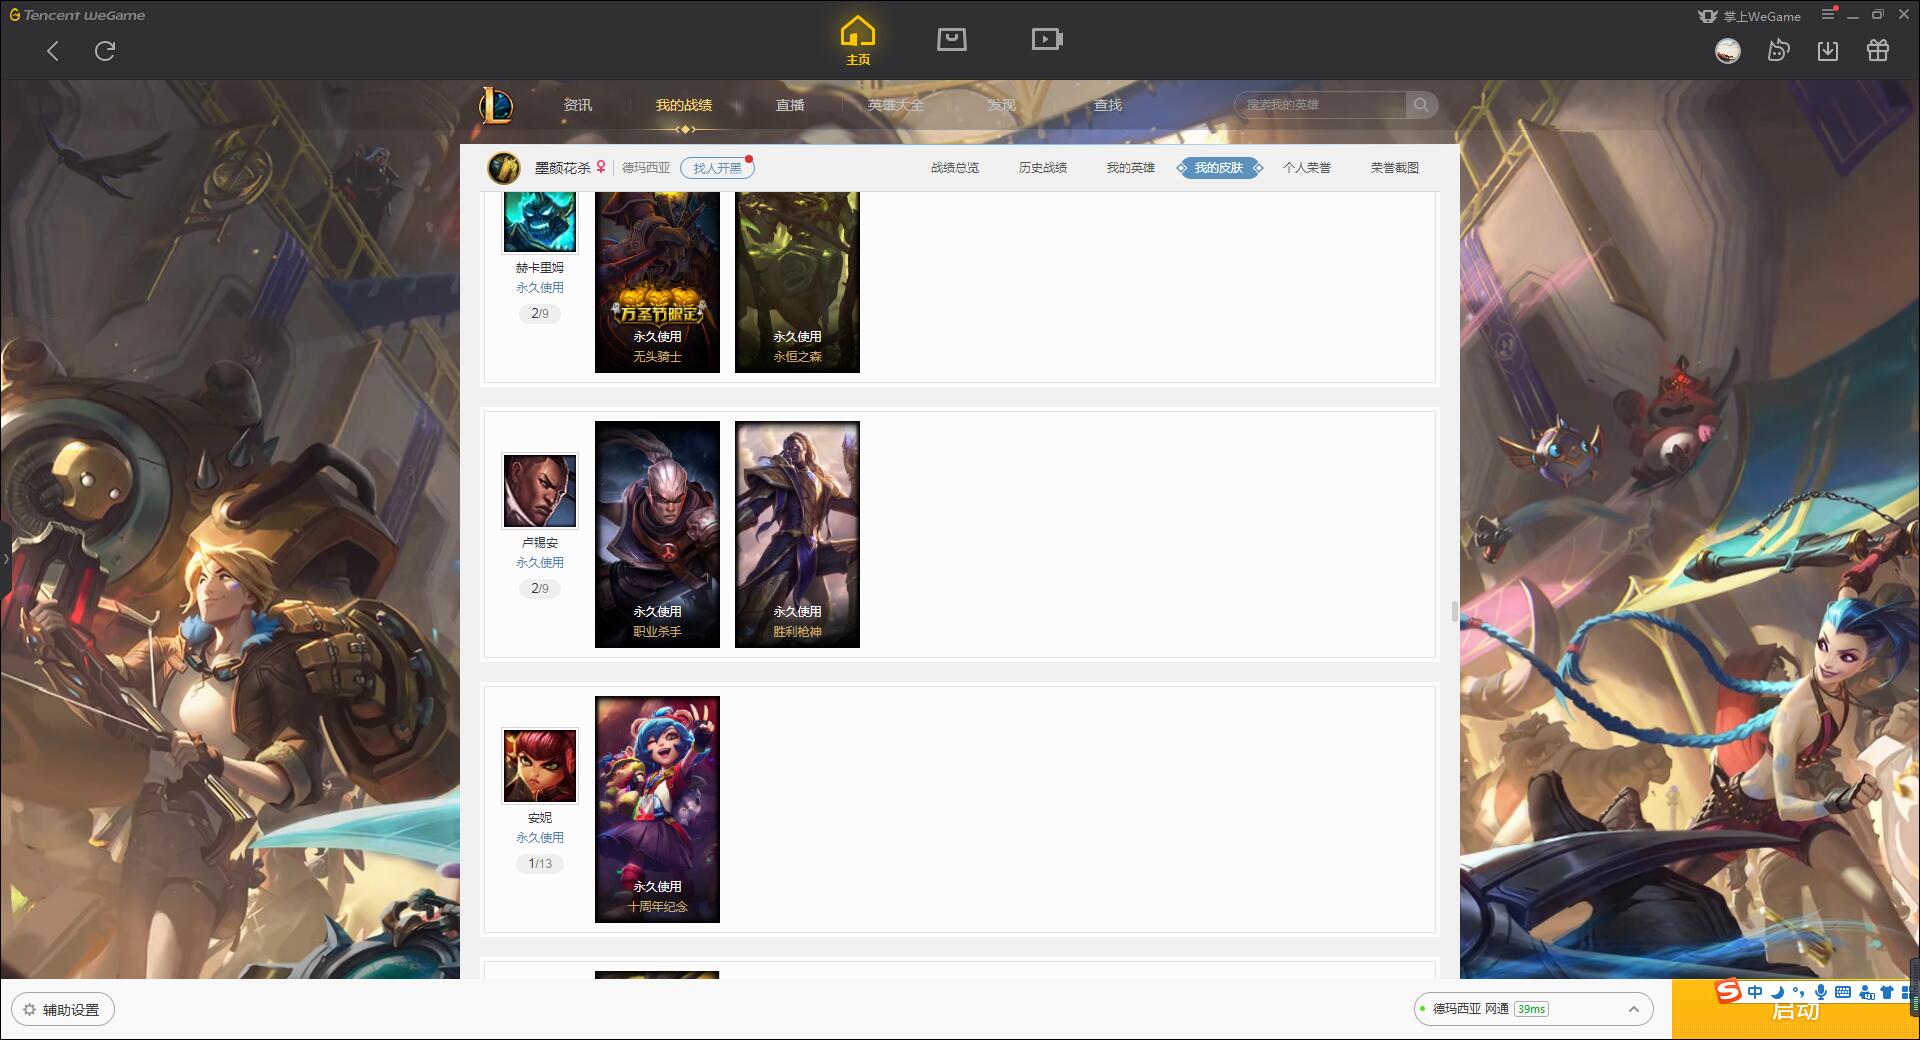
Task: Click 永久使用 link under 卢锡安
Action: click(x=540, y=563)
